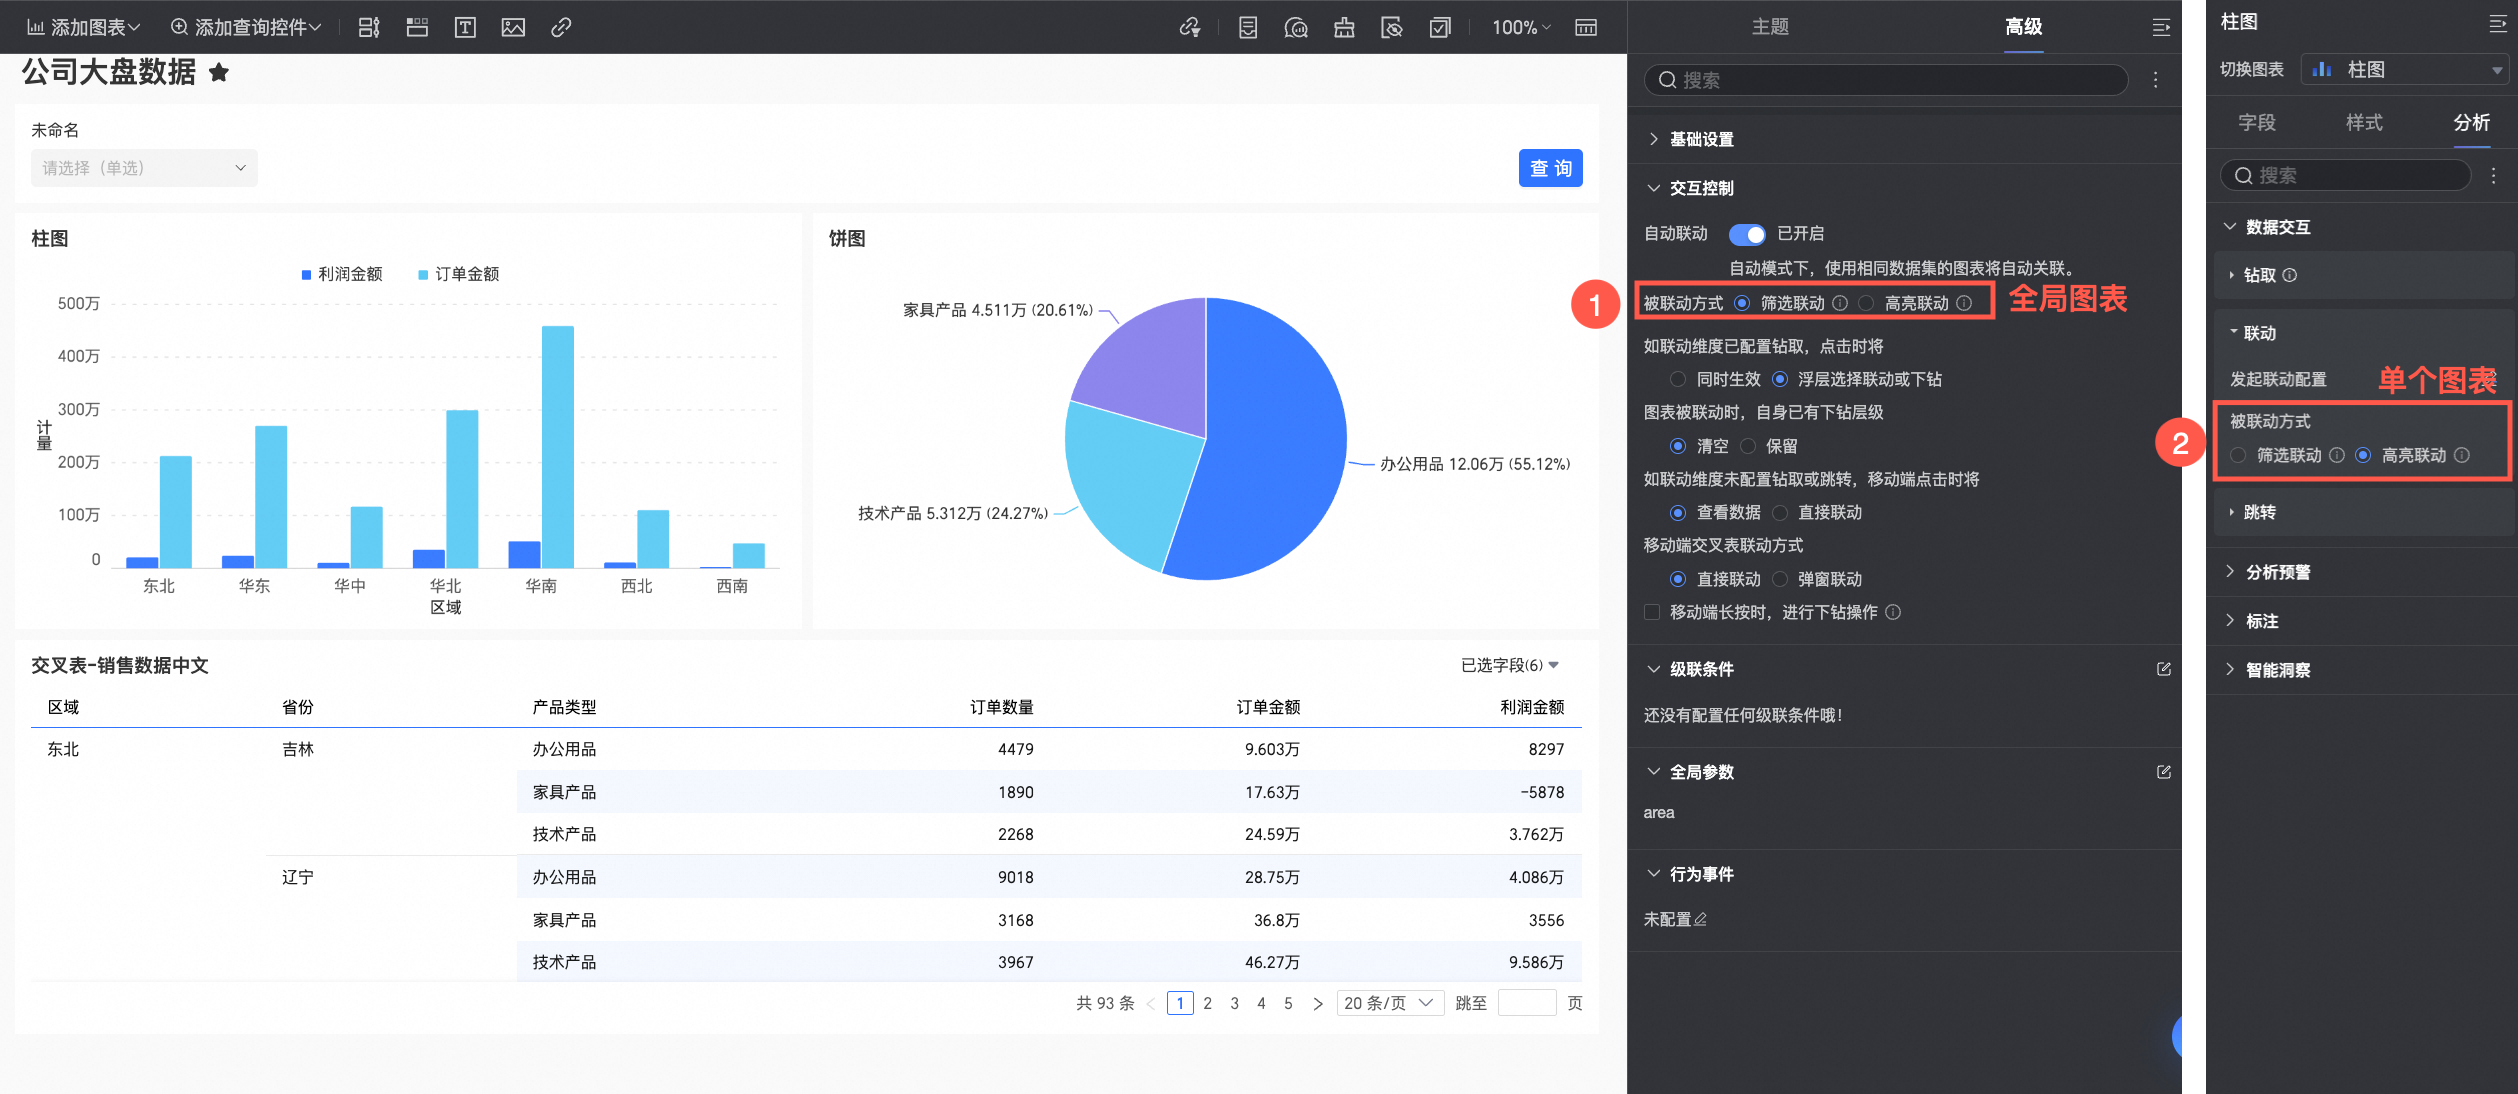Image resolution: width=2518 pixels, height=1094 pixels.
Task: Toggle the 自动联动 switch
Action: click(1747, 234)
